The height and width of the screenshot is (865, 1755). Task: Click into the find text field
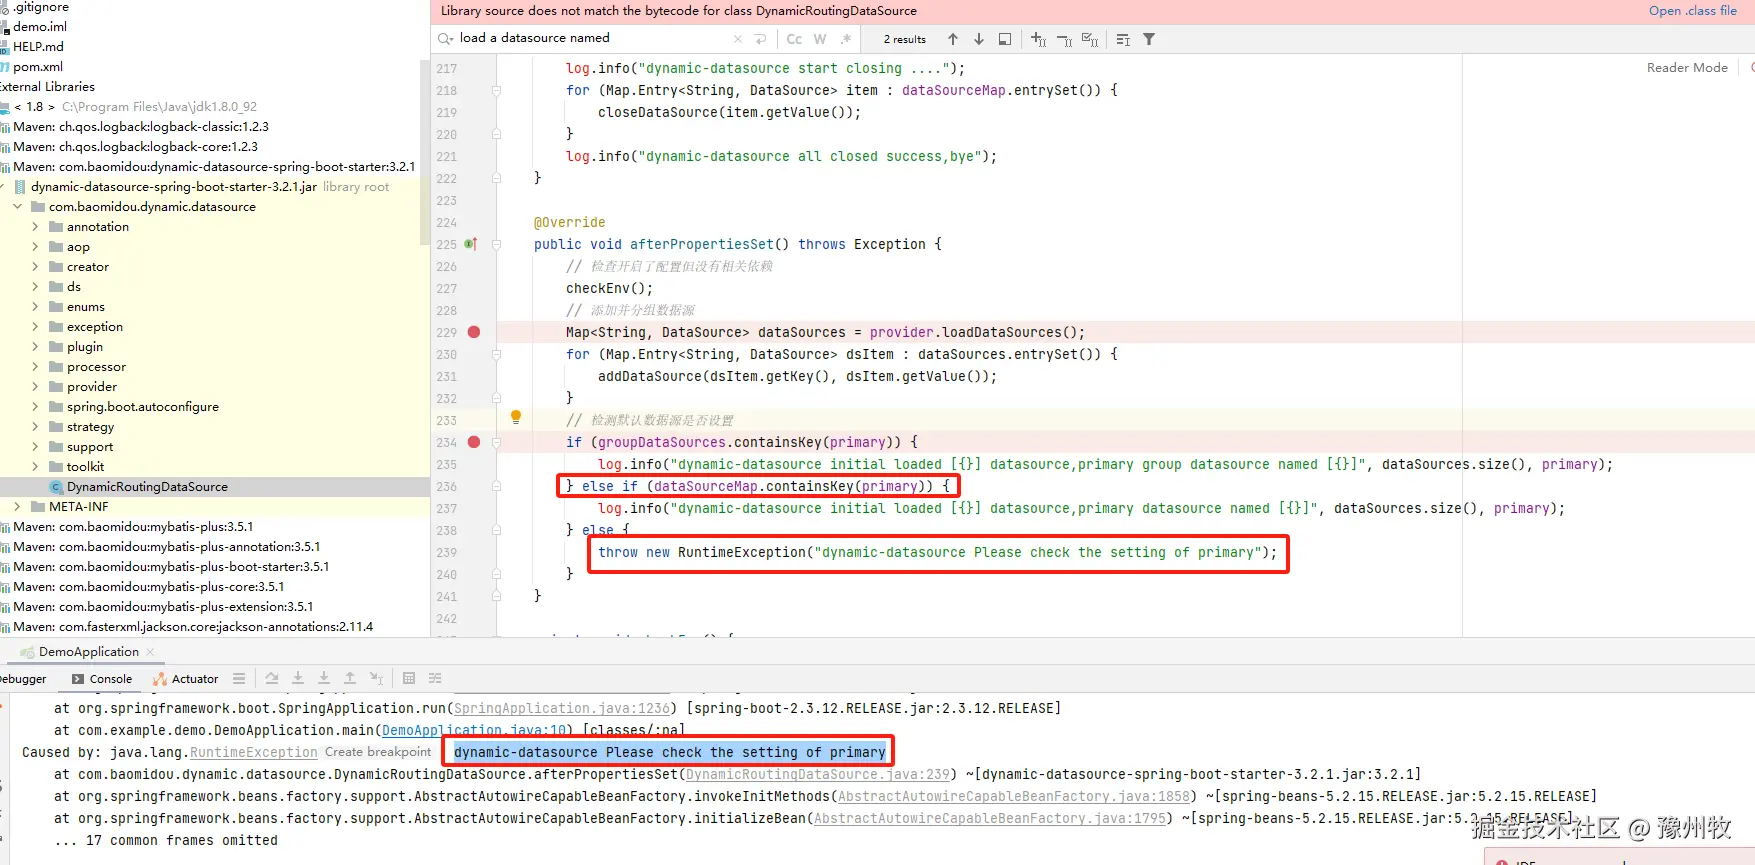[594, 38]
